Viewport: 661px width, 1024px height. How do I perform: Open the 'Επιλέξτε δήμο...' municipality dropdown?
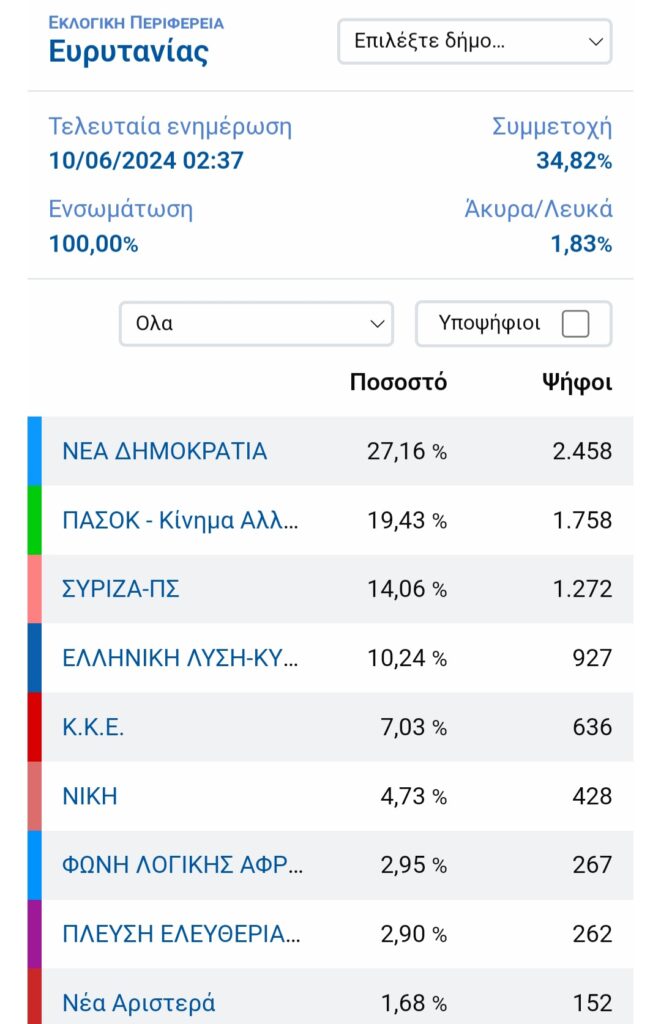click(x=474, y=42)
